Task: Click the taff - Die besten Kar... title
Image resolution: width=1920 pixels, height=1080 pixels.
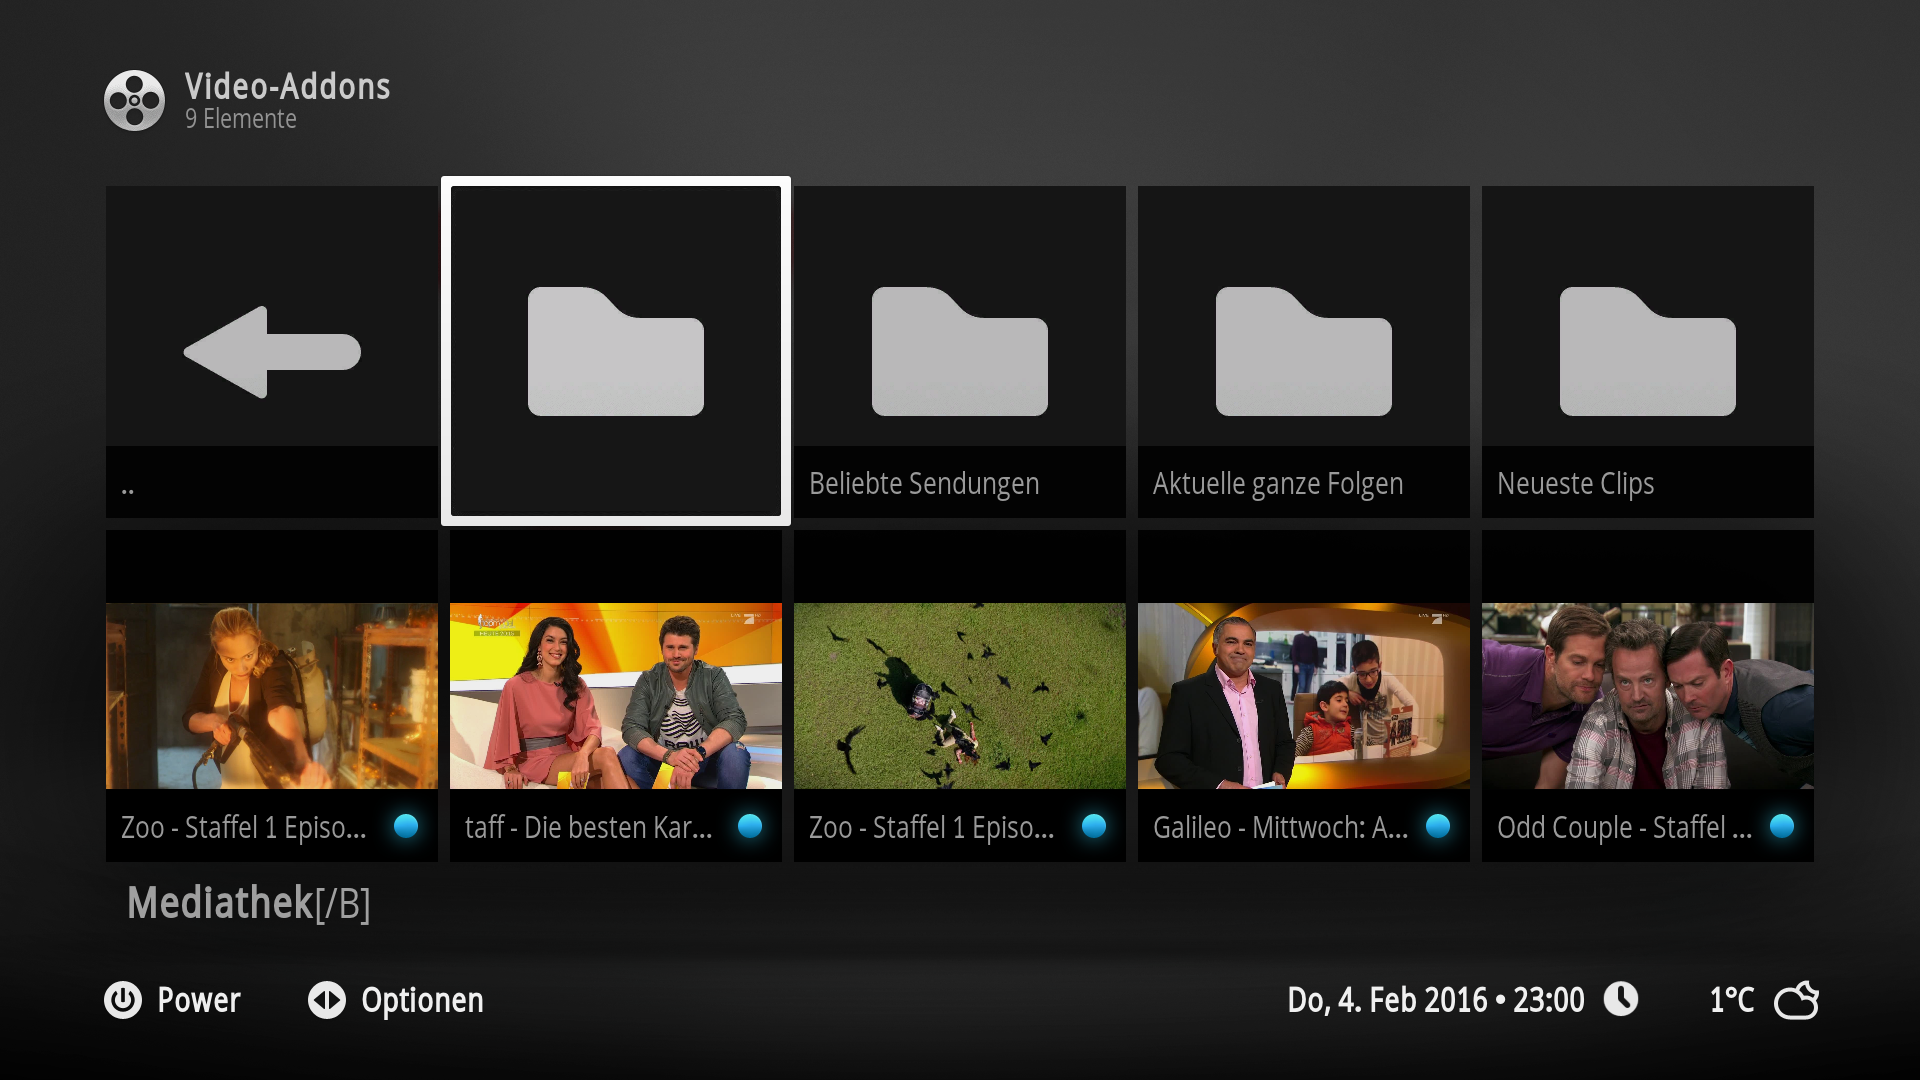Action: coord(588,827)
